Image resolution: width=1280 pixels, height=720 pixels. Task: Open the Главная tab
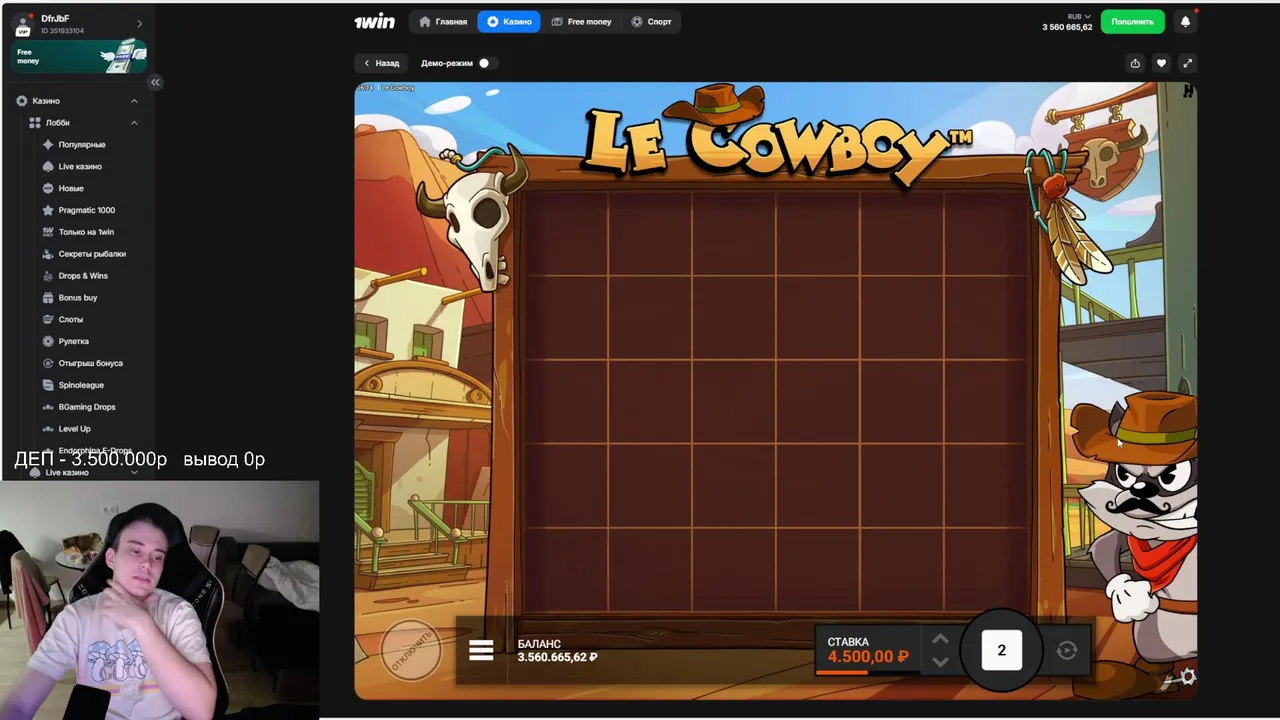click(444, 21)
